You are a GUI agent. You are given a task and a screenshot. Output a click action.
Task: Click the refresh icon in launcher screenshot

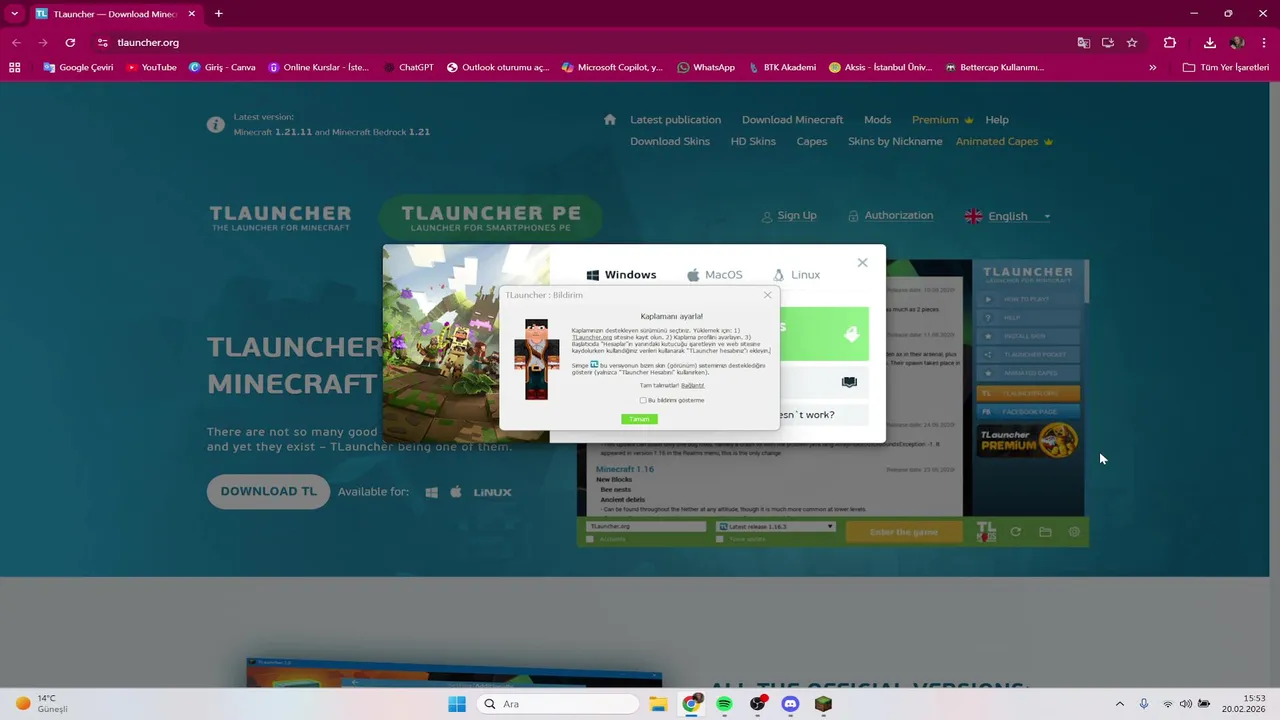1016,532
